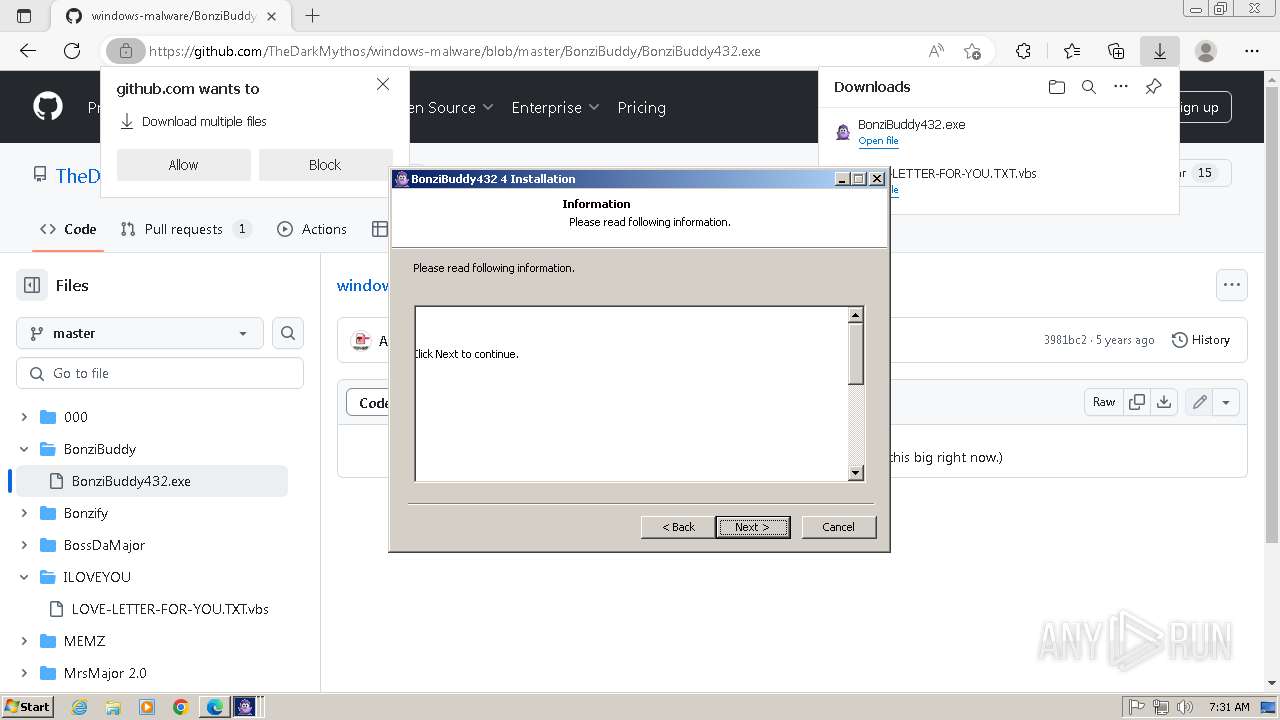Screen dimensions: 1280x720
Task: View file History
Action: pos(1201,340)
